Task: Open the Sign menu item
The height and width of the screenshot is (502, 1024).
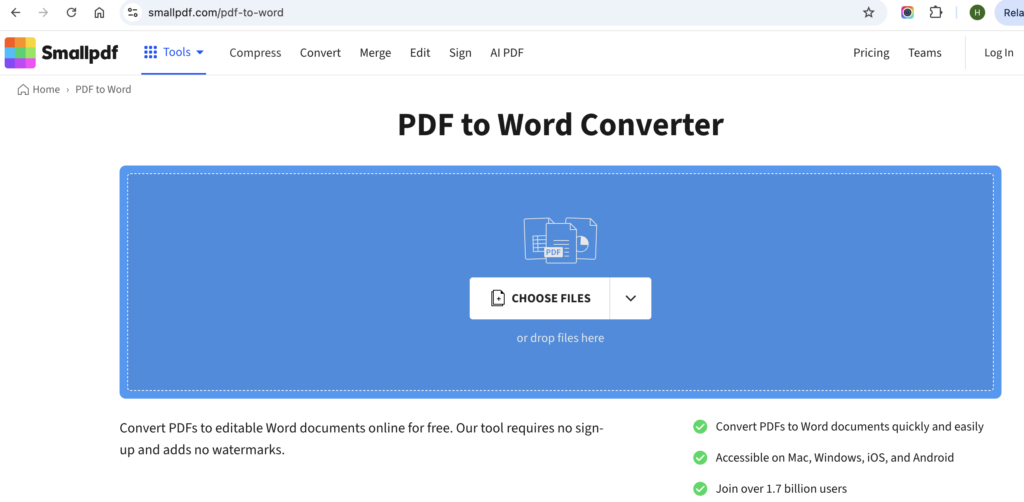Action: [460, 53]
